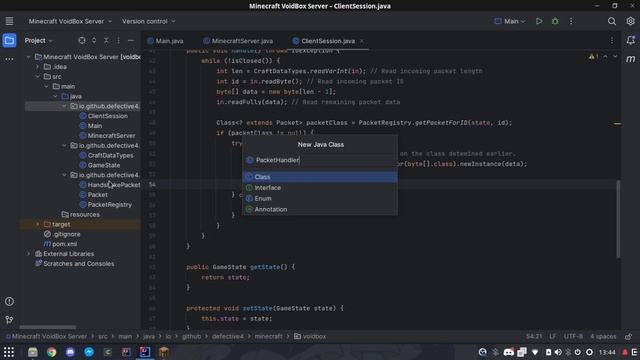Choose Interface in New Java Class popup
640x360 pixels.
coord(320,187)
